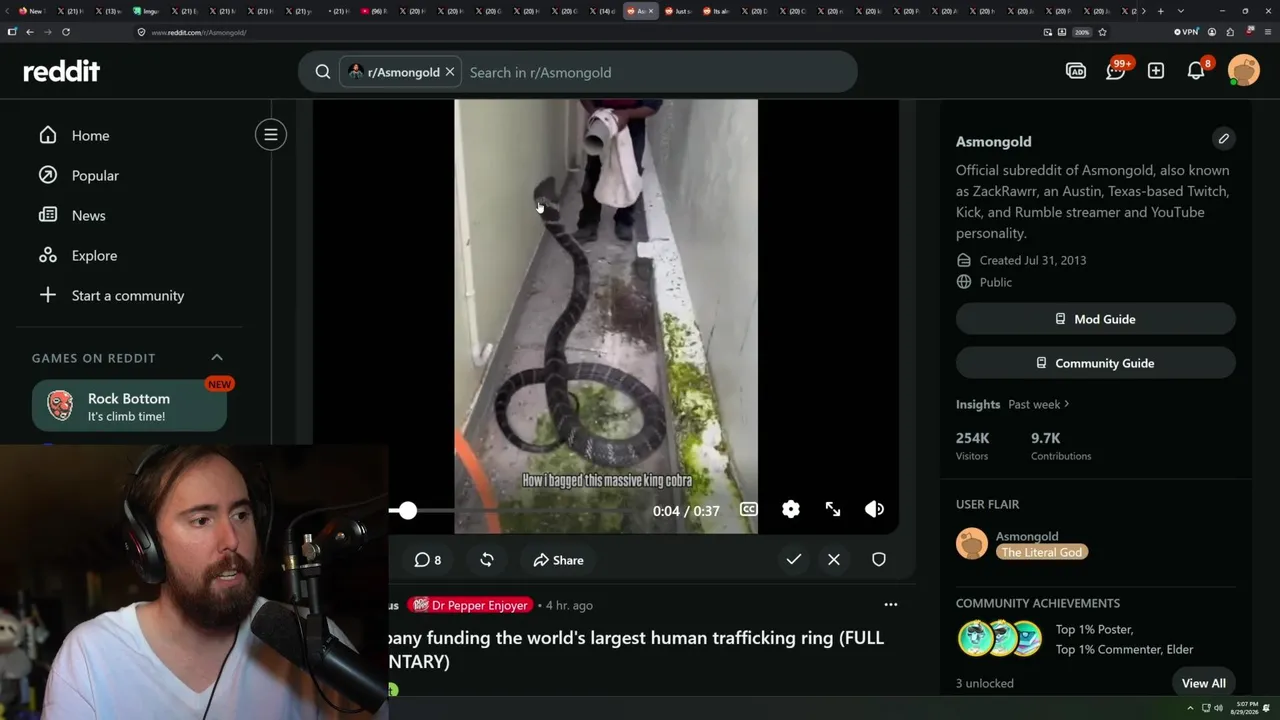Collapse the Games on Reddit section
The image size is (1280, 720).
tap(217, 358)
